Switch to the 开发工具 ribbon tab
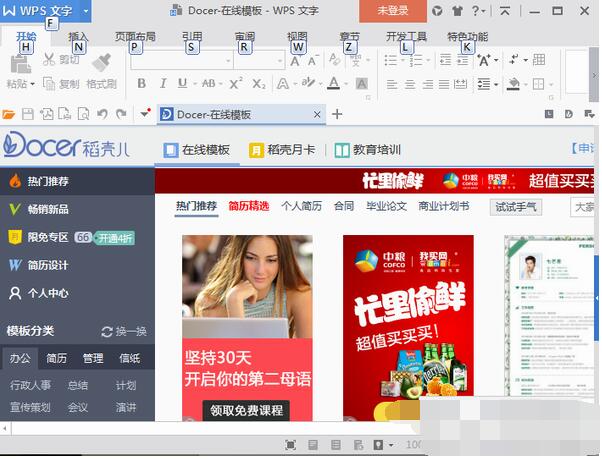Viewport: 602px width, 461px height. click(406, 37)
